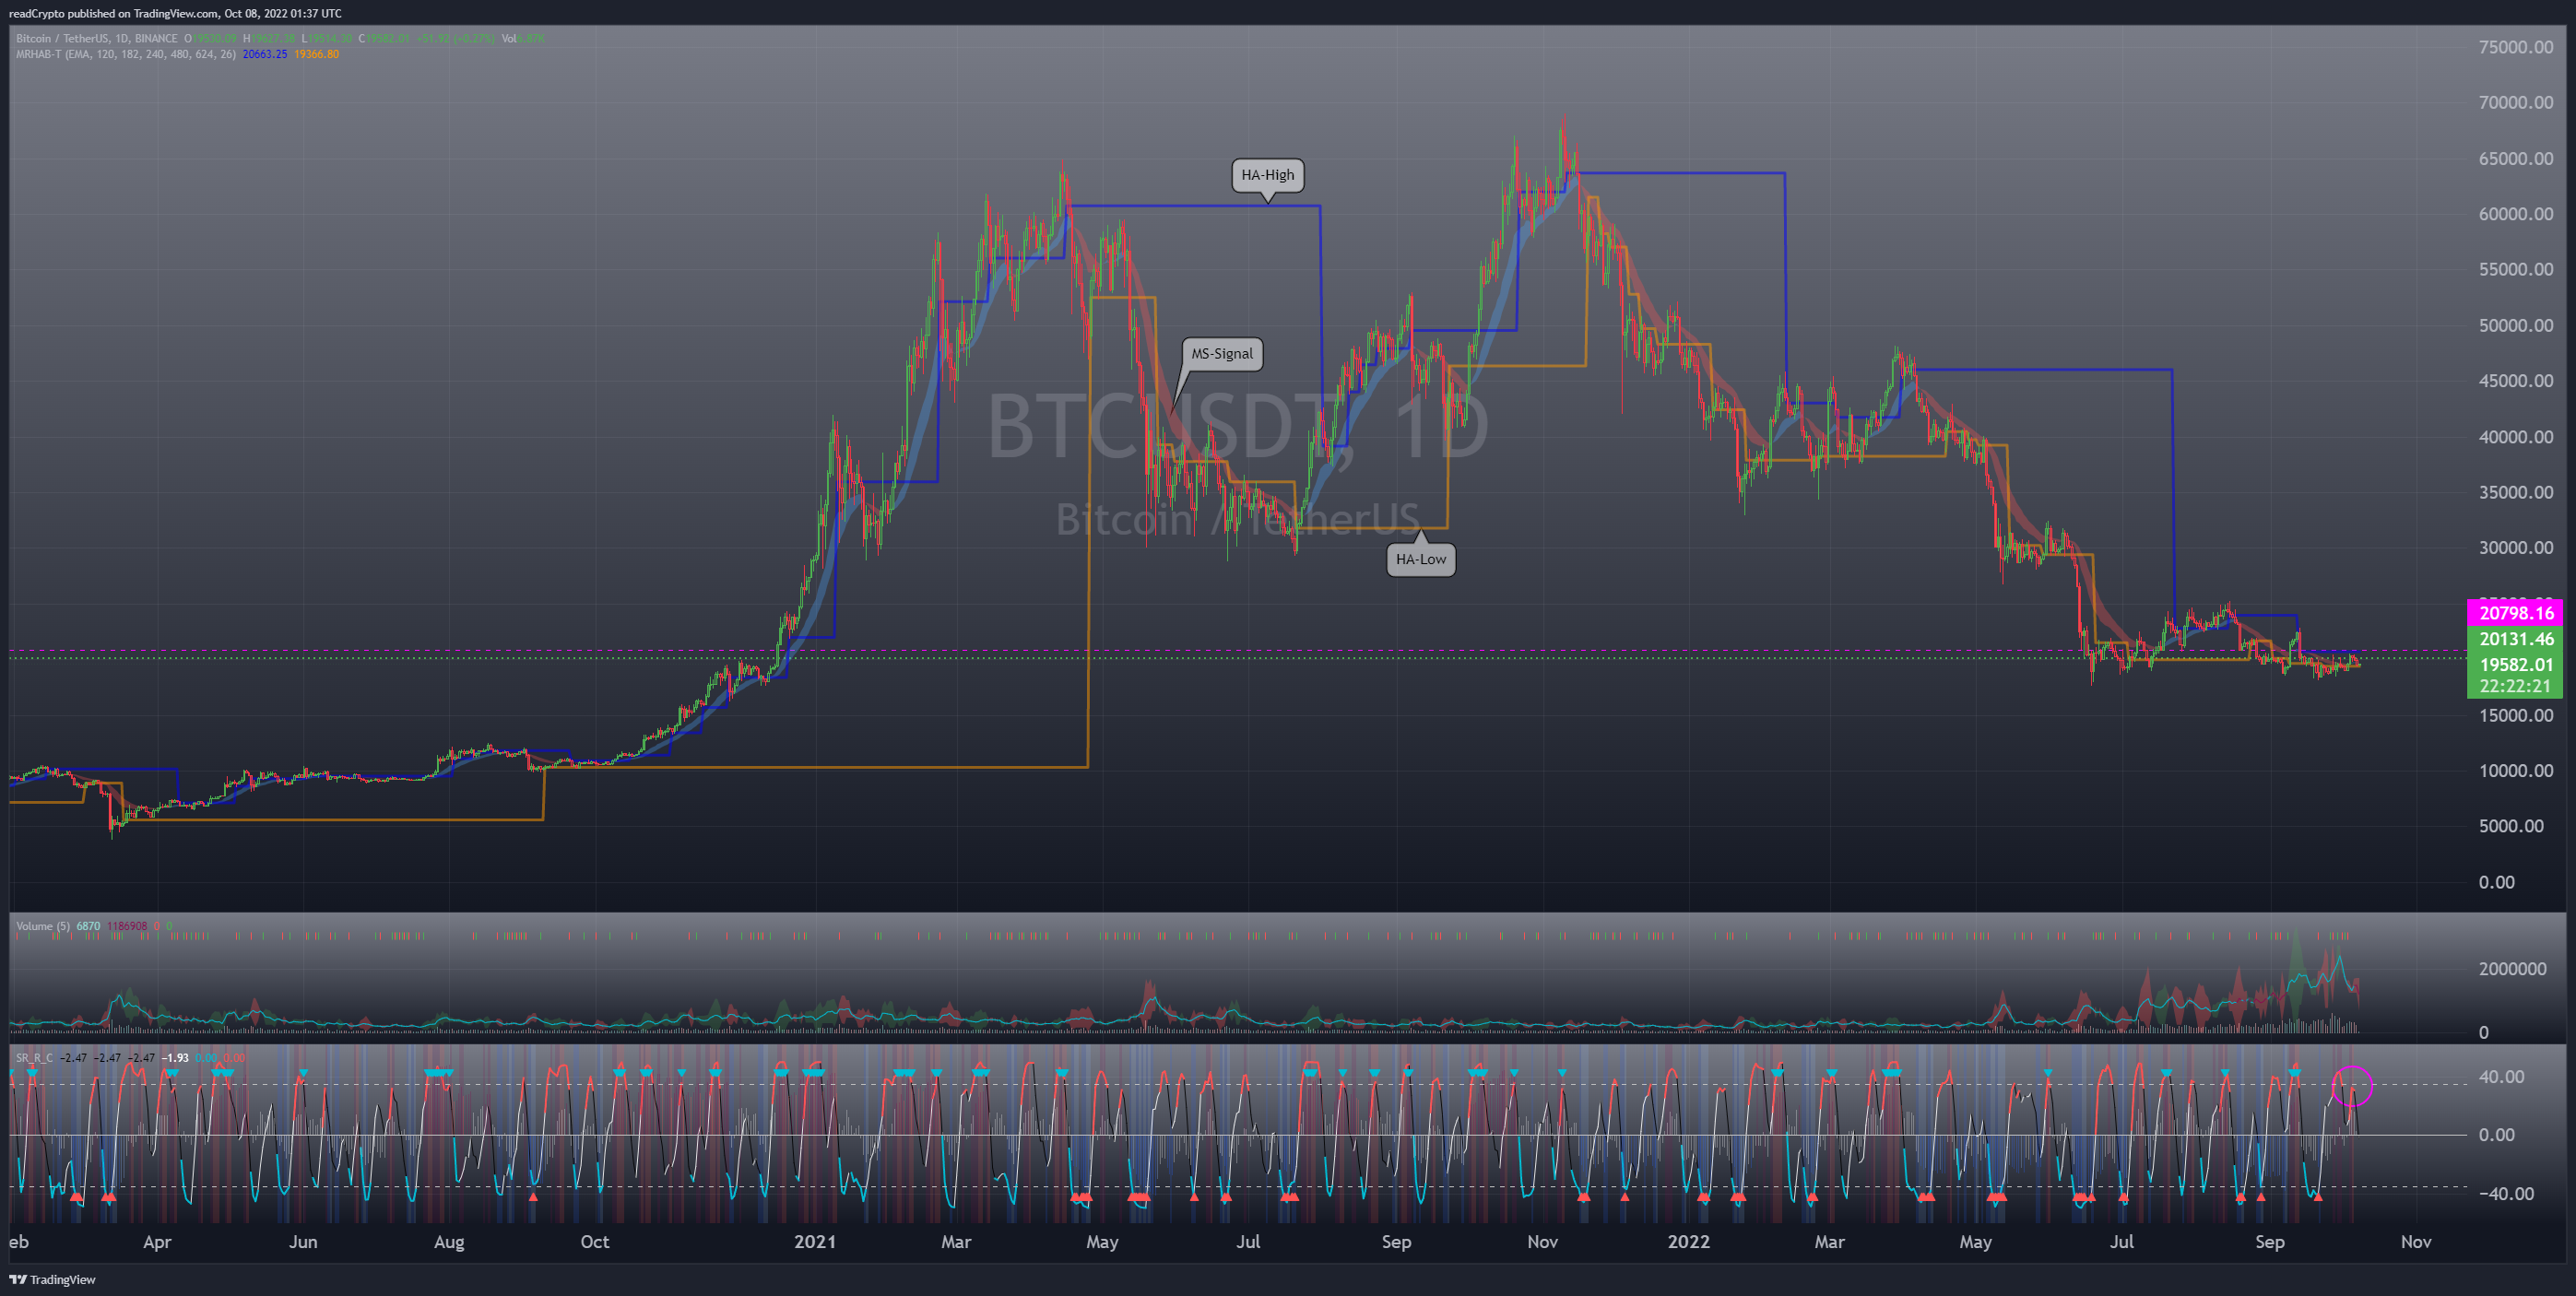The width and height of the screenshot is (2576, 1296).
Task: Click the 10000.00 price axis label
Action: (2516, 771)
